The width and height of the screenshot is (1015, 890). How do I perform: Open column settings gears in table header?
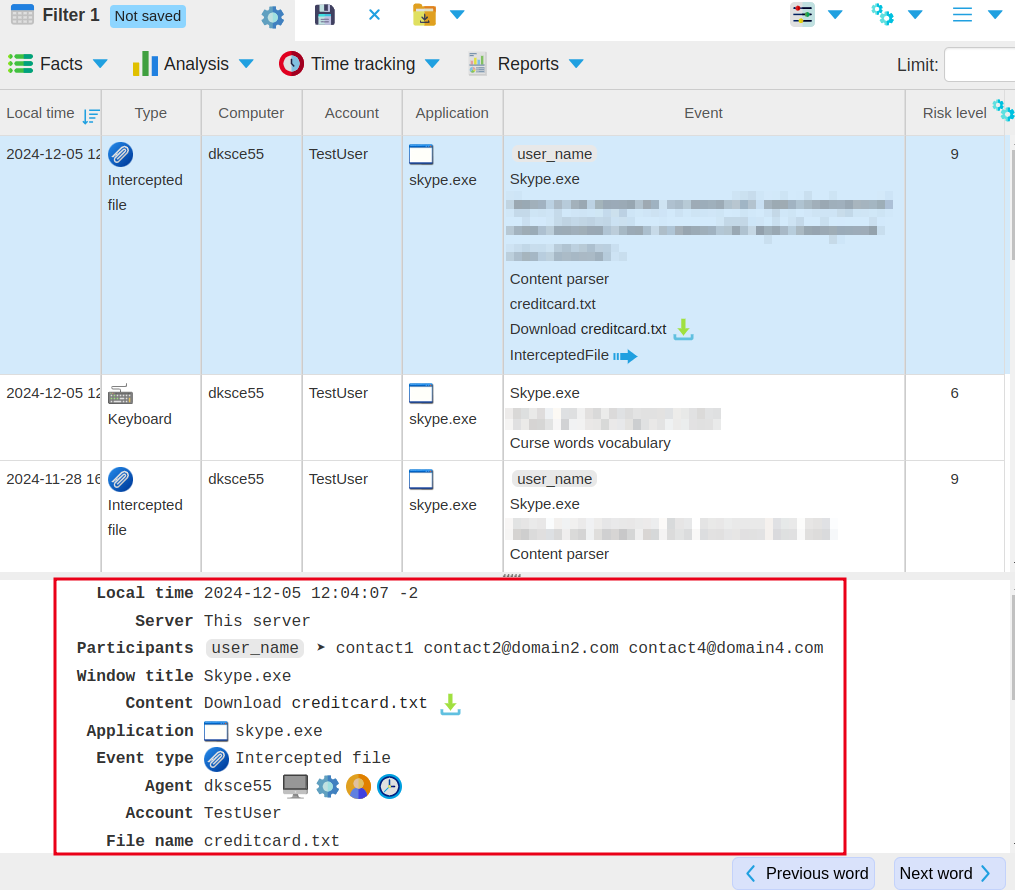(1002, 110)
